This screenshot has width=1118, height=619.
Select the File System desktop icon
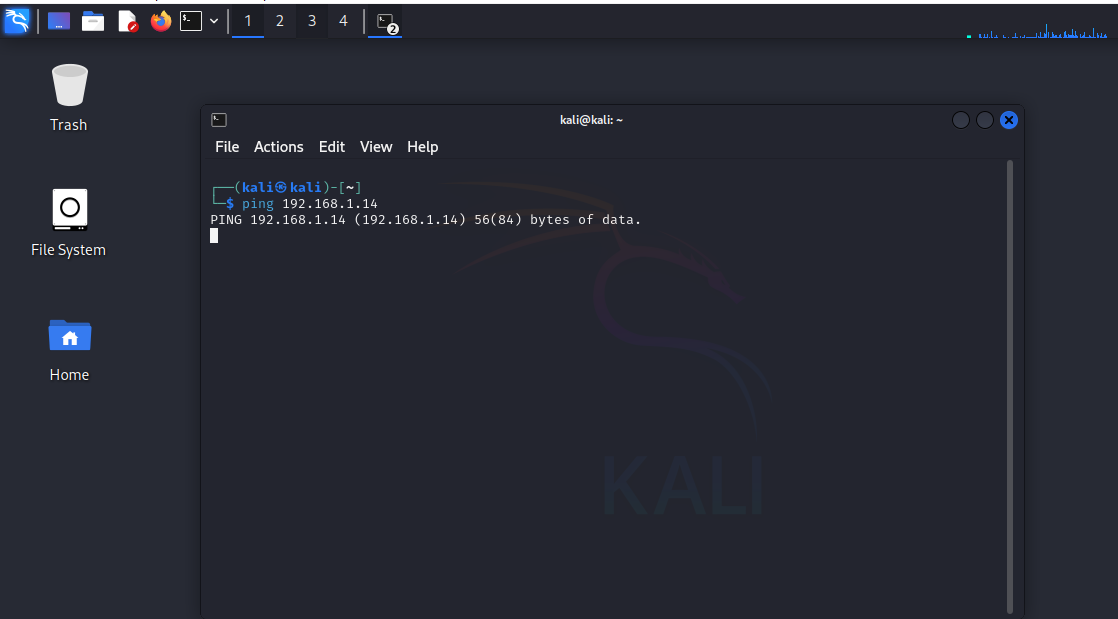click(x=68, y=222)
